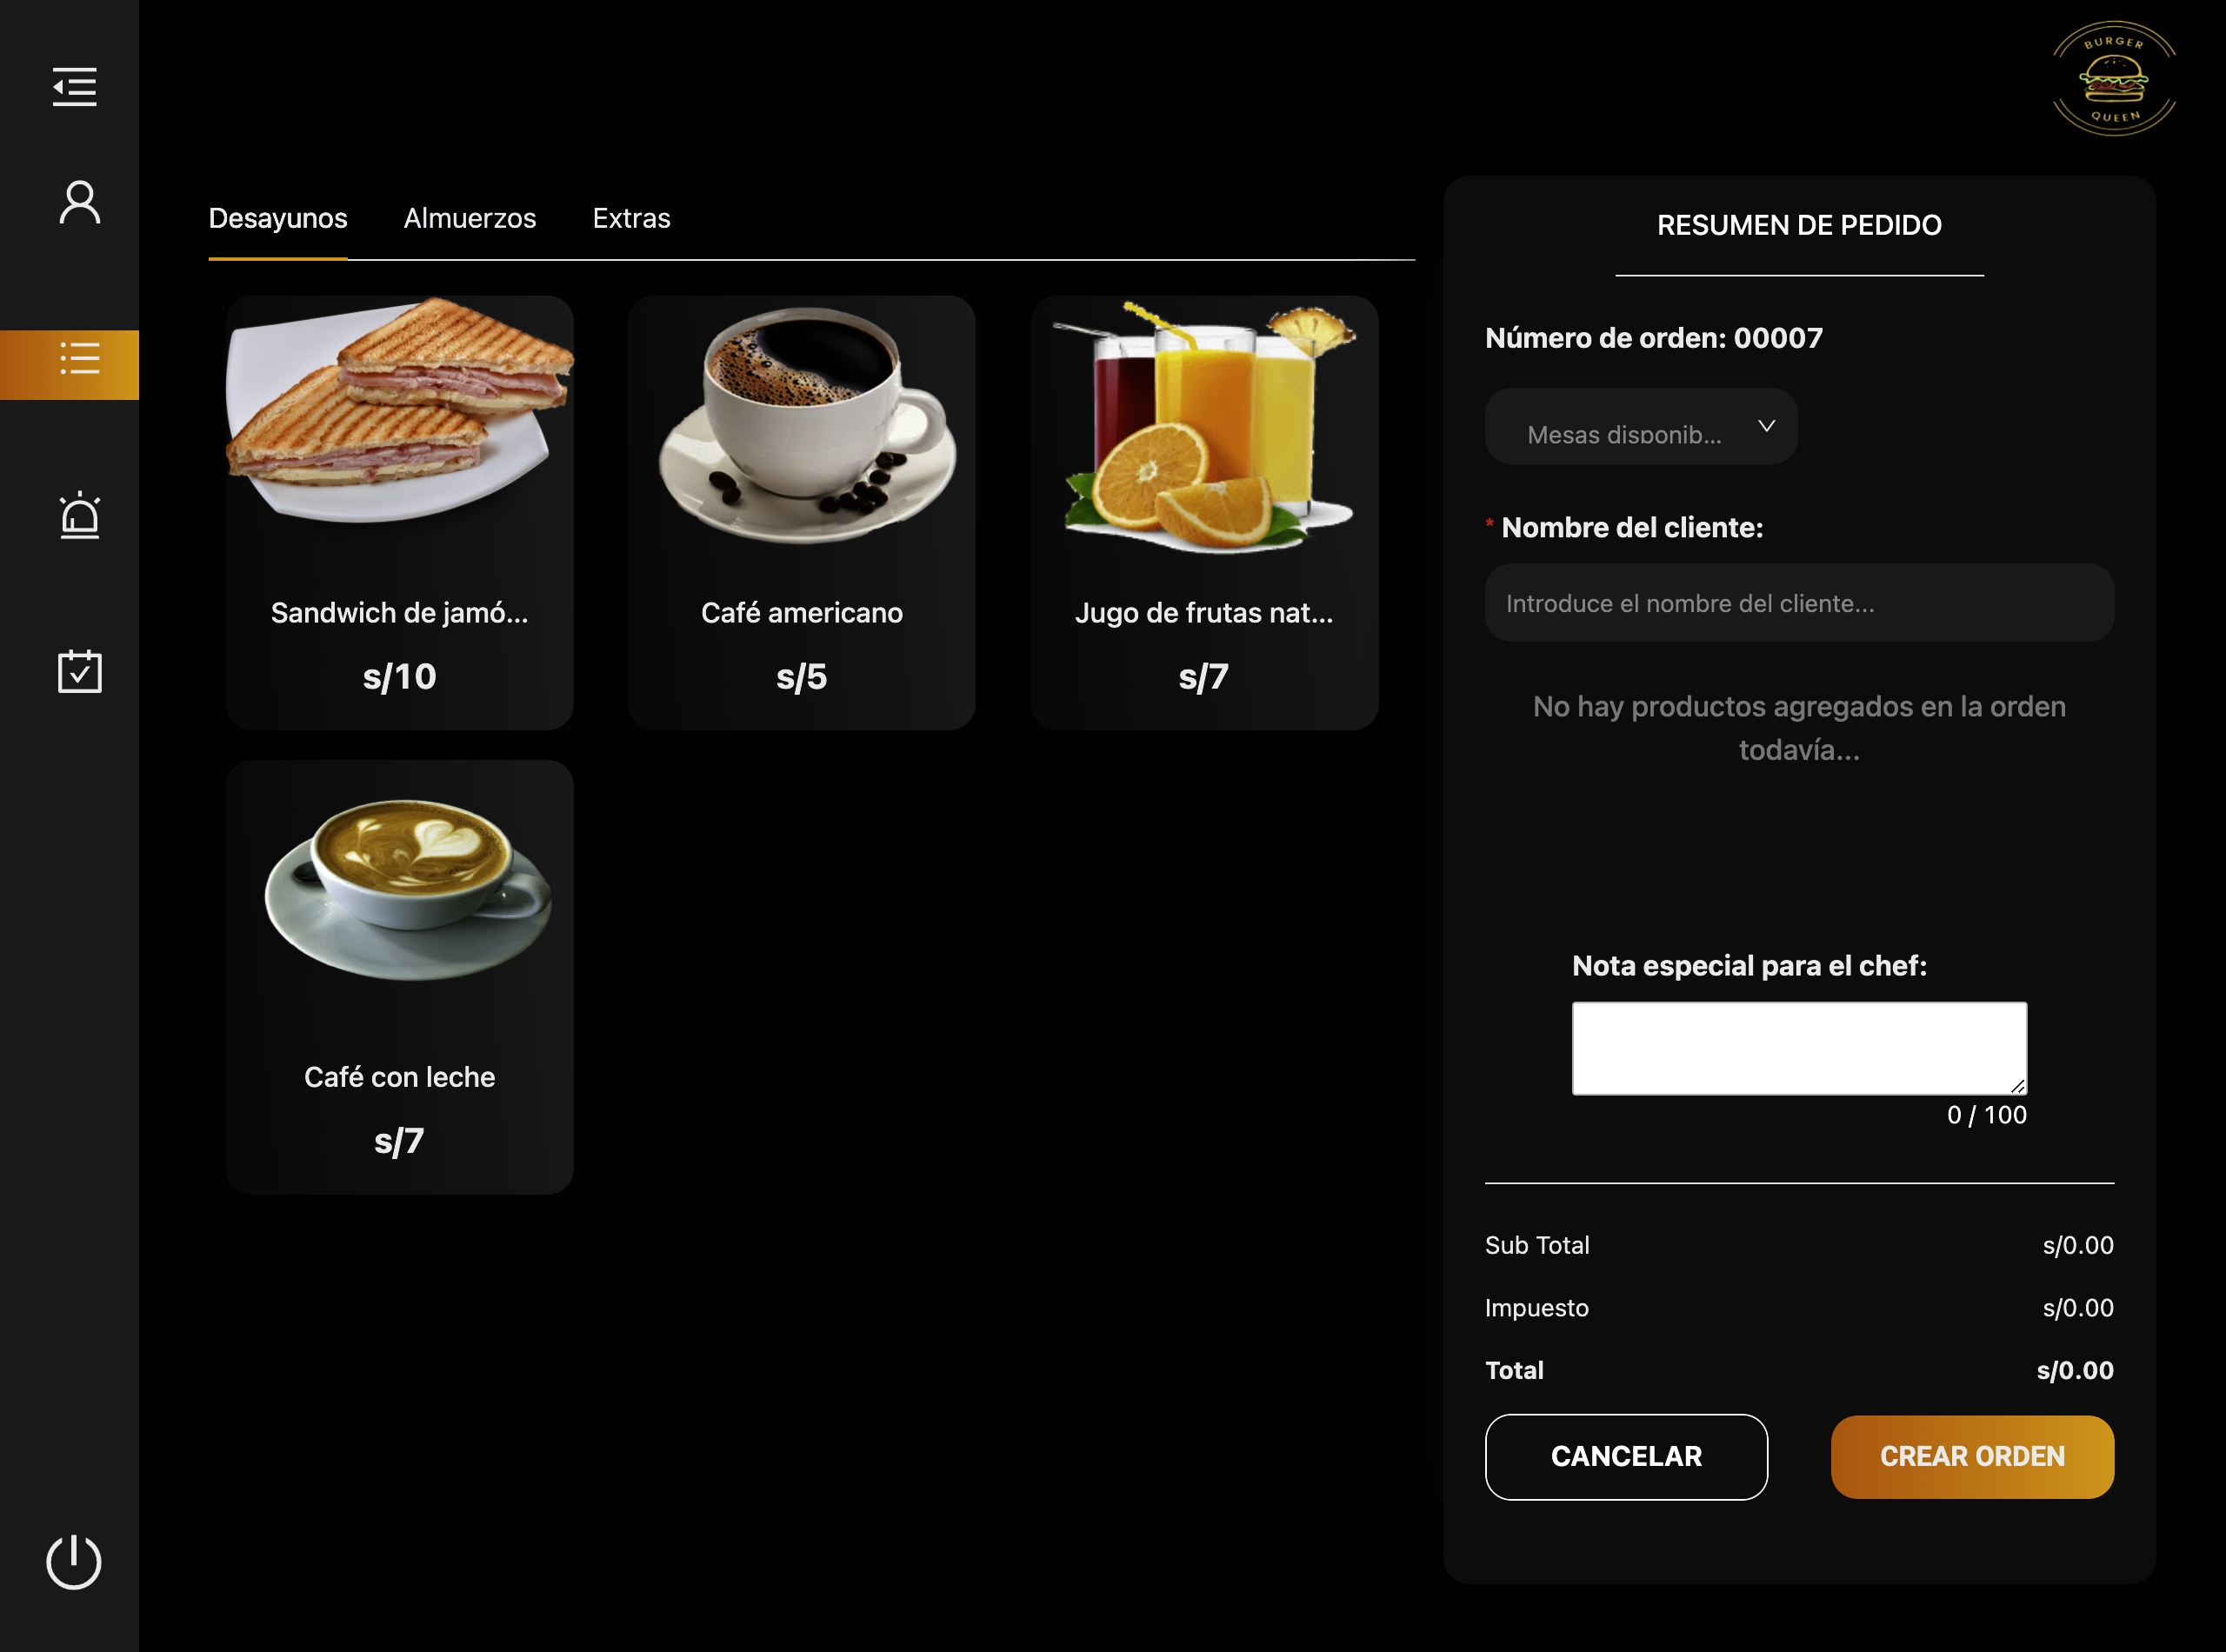The height and width of the screenshot is (1652, 2226).
Task: Click the Nombre del cliente input field
Action: [x=1799, y=603]
